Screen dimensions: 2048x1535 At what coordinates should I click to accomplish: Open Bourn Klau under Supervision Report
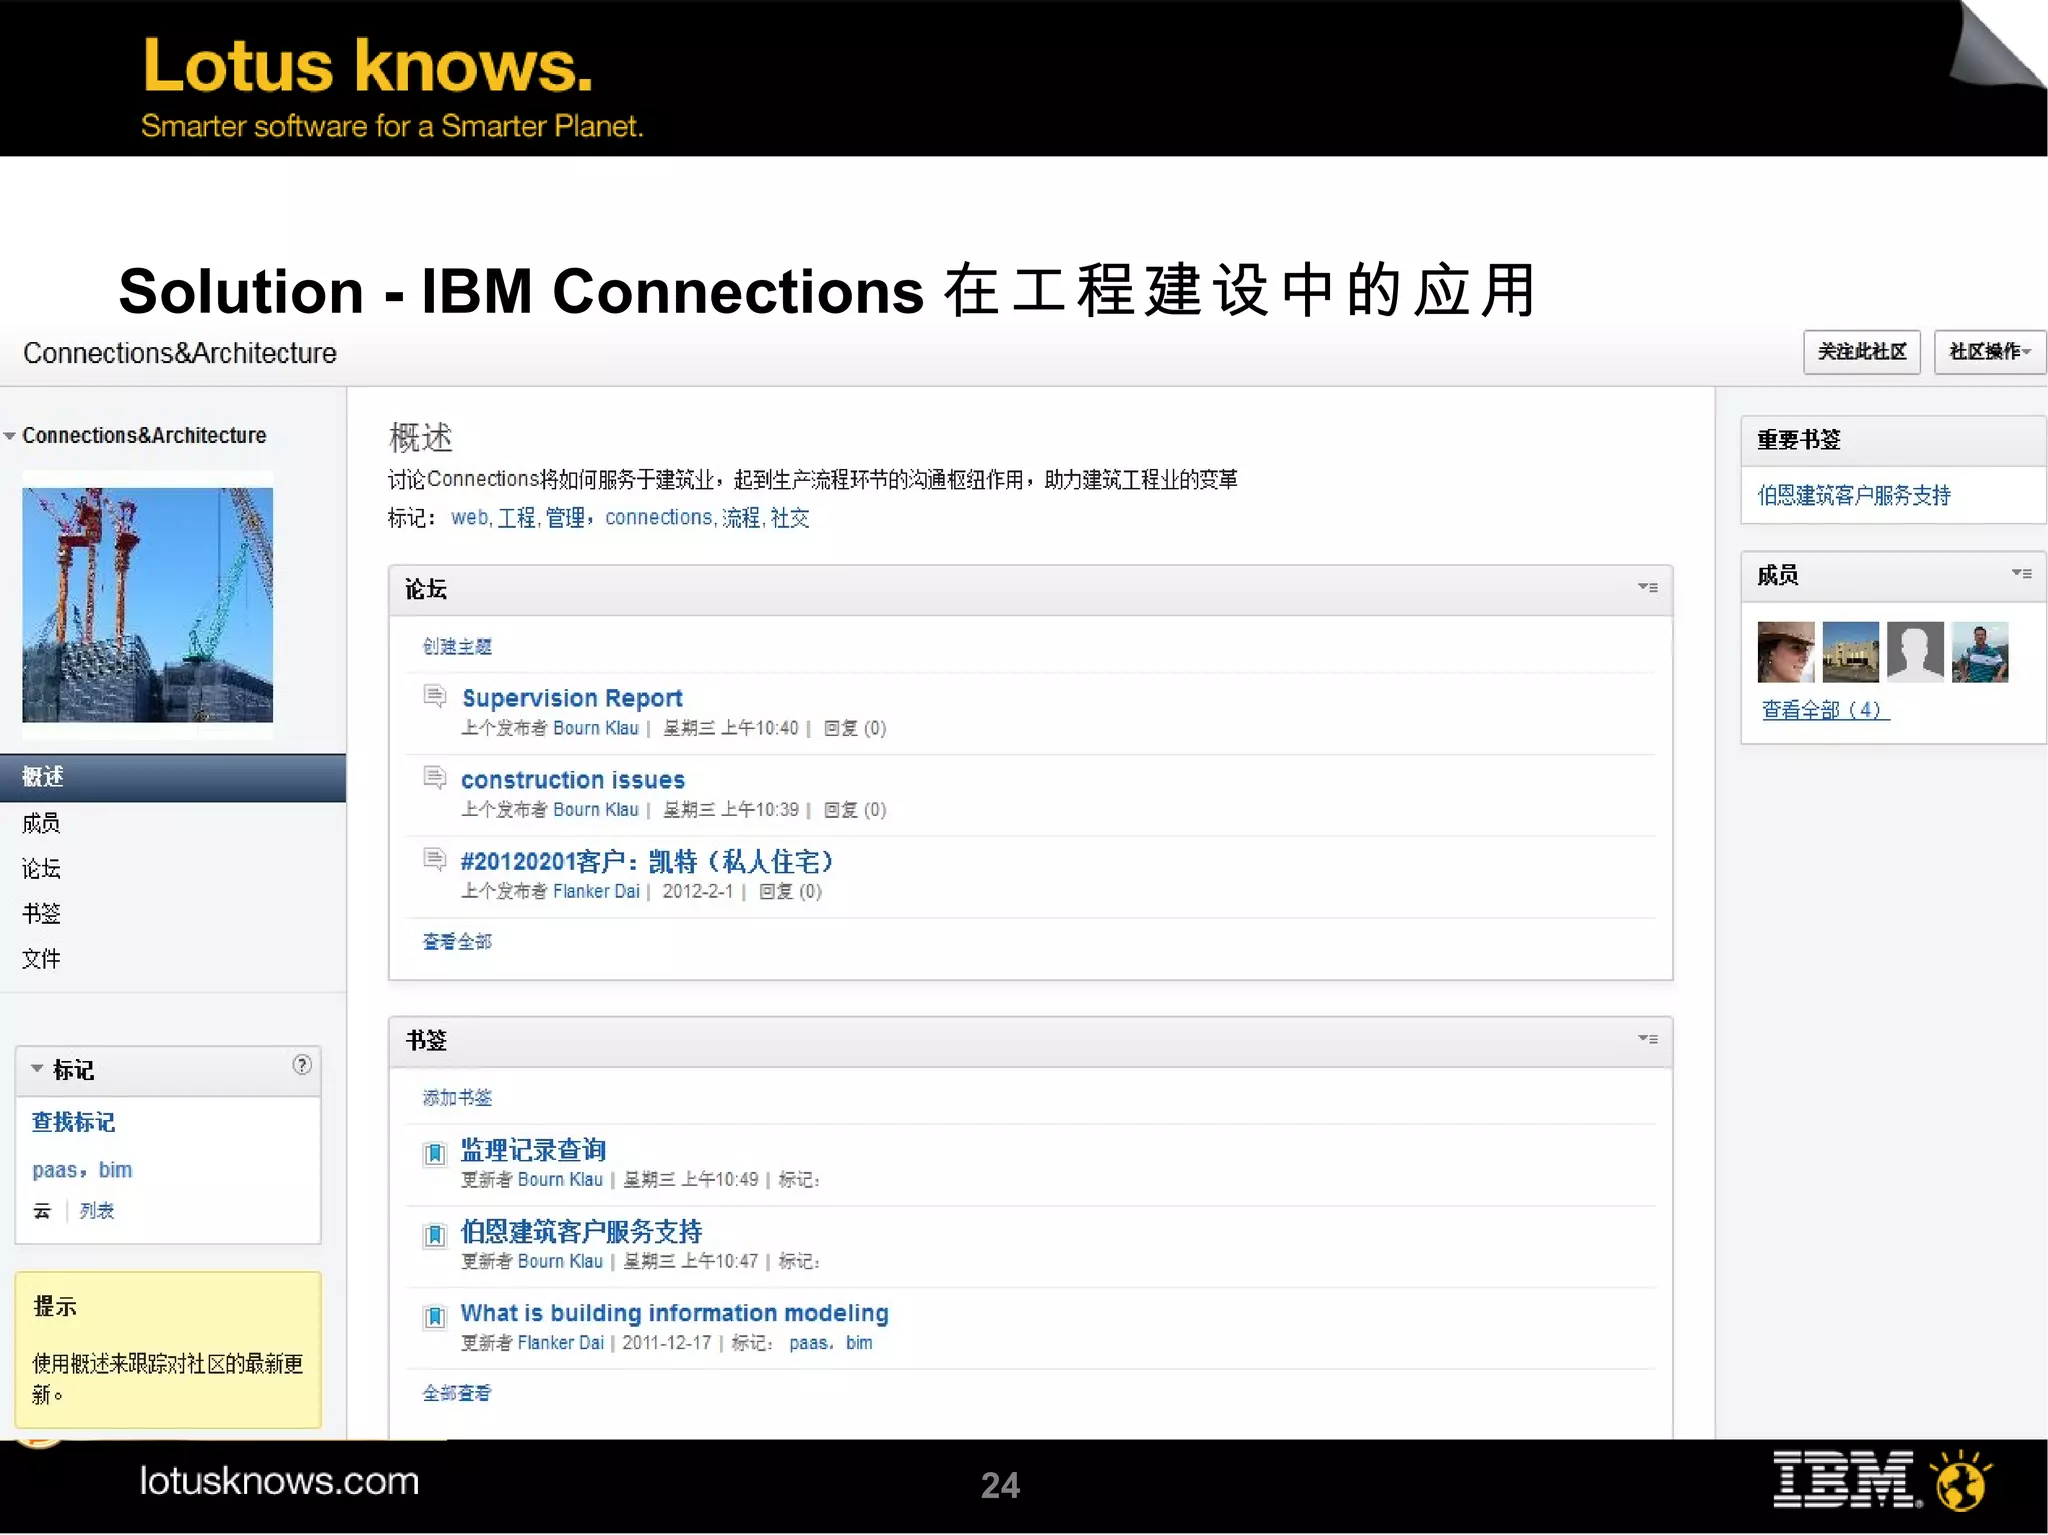point(596,728)
